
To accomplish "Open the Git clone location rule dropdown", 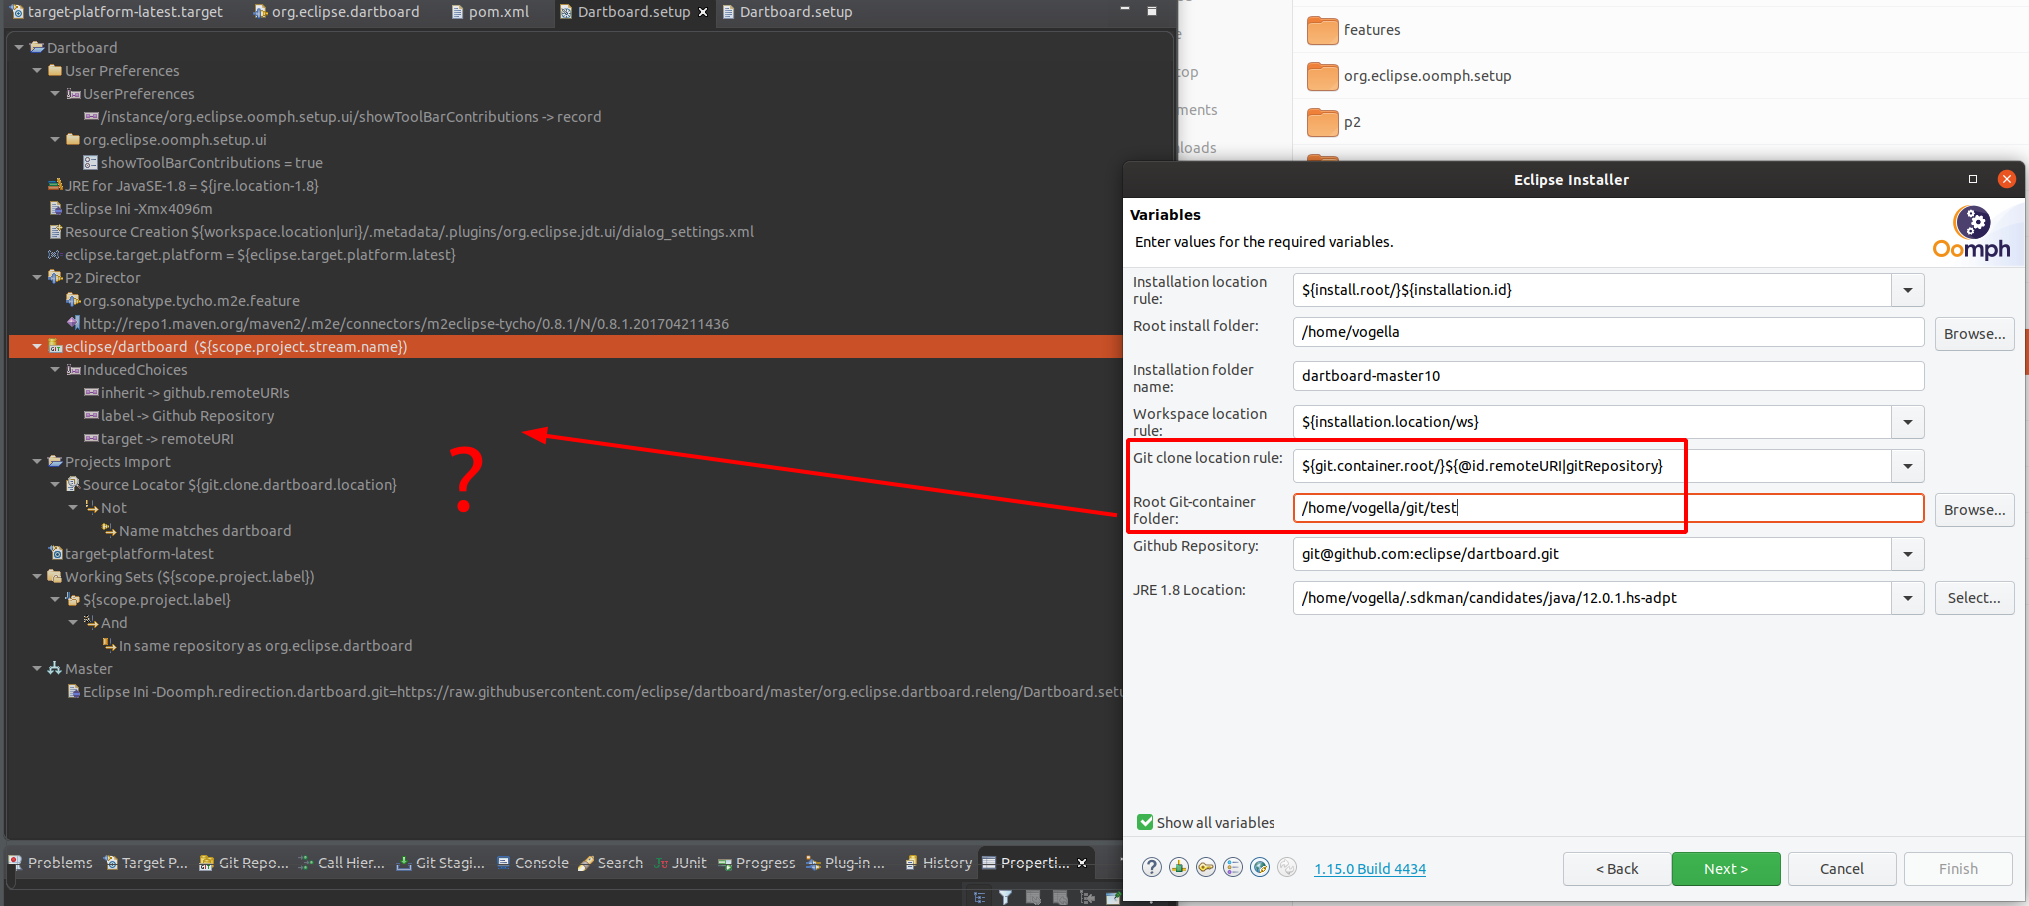I will pyautogui.click(x=1908, y=466).
